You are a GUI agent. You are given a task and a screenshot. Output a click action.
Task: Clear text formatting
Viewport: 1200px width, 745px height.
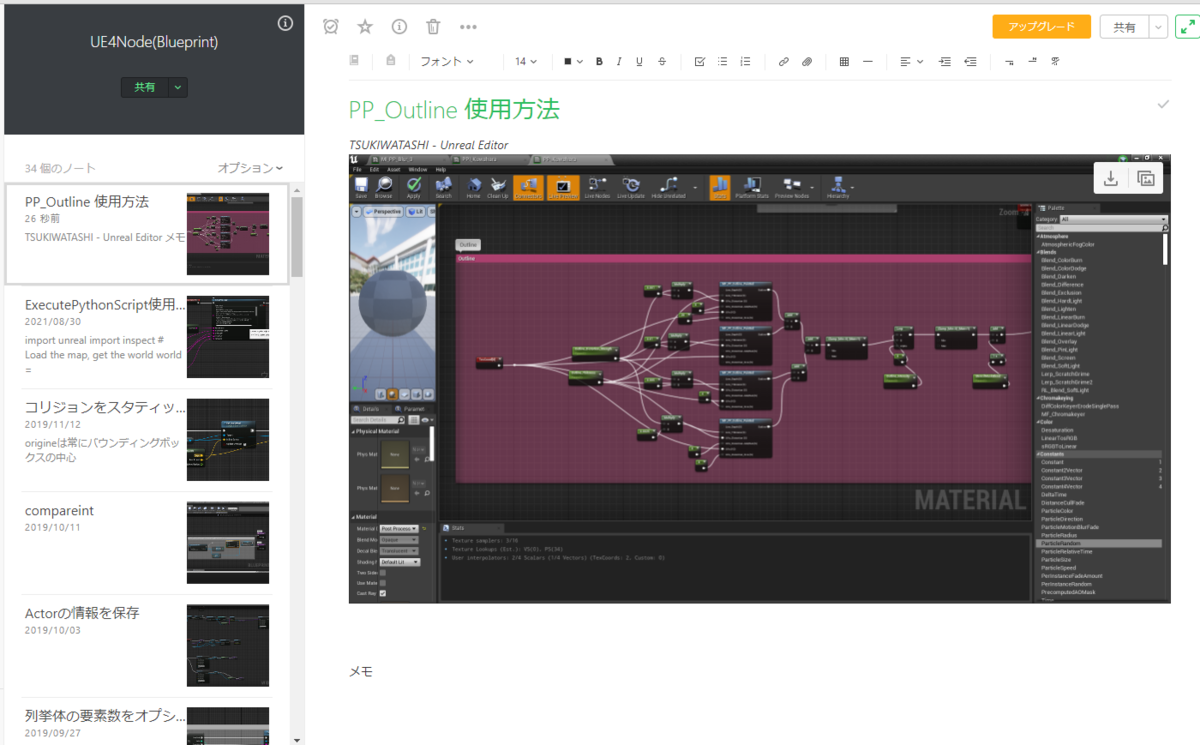pyautogui.click(x=1055, y=62)
